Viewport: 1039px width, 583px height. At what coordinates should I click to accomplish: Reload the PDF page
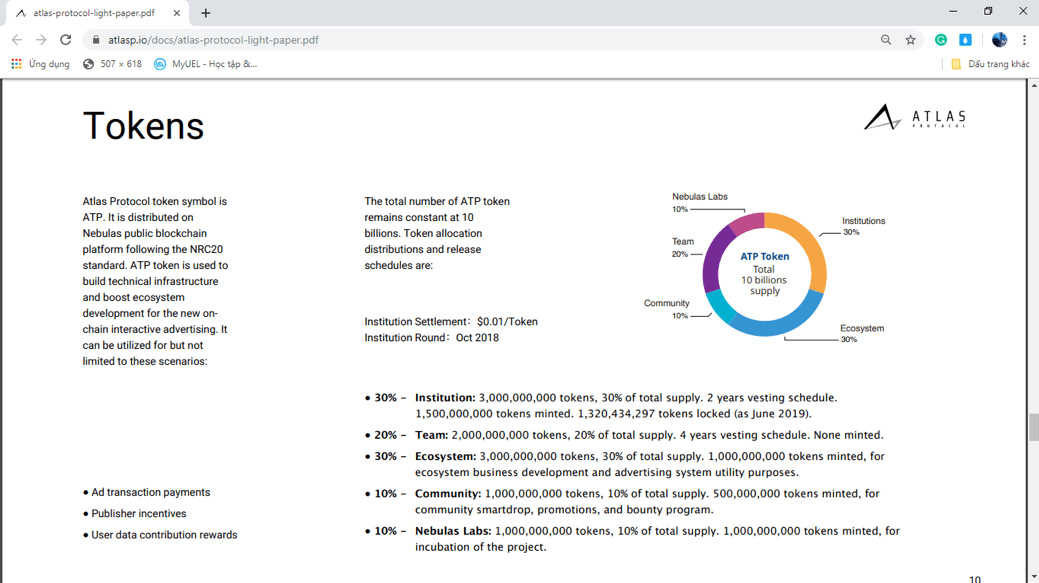coord(66,40)
